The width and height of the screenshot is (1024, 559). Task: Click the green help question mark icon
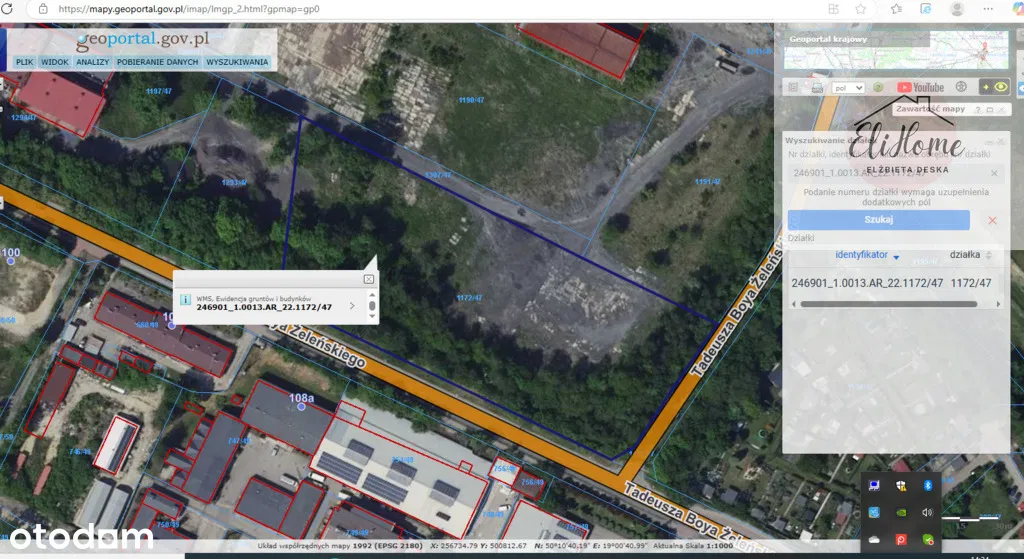point(878,87)
